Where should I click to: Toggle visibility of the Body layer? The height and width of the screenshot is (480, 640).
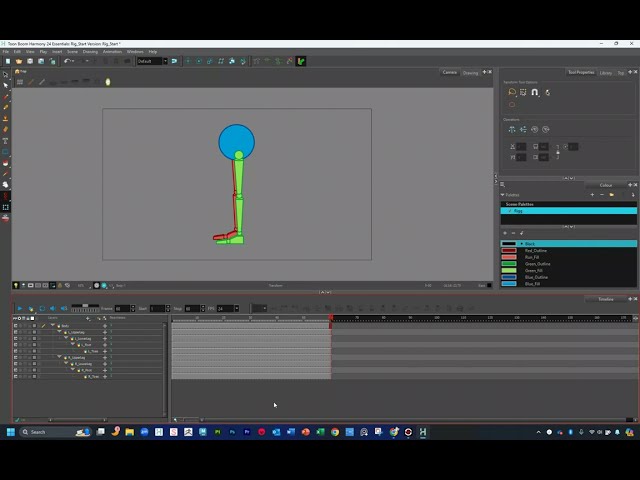click(x=16, y=326)
